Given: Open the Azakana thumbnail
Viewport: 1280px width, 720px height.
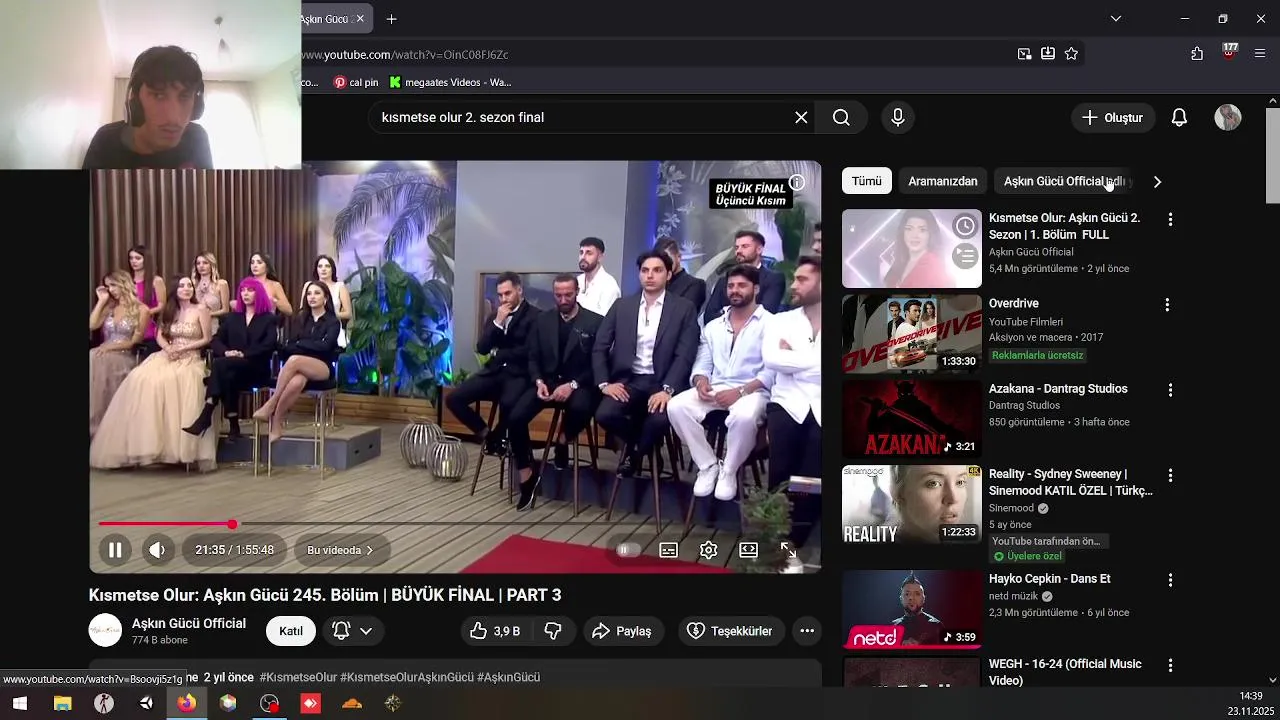Looking at the screenshot, I should pyautogui.click(x=912, y=419).
